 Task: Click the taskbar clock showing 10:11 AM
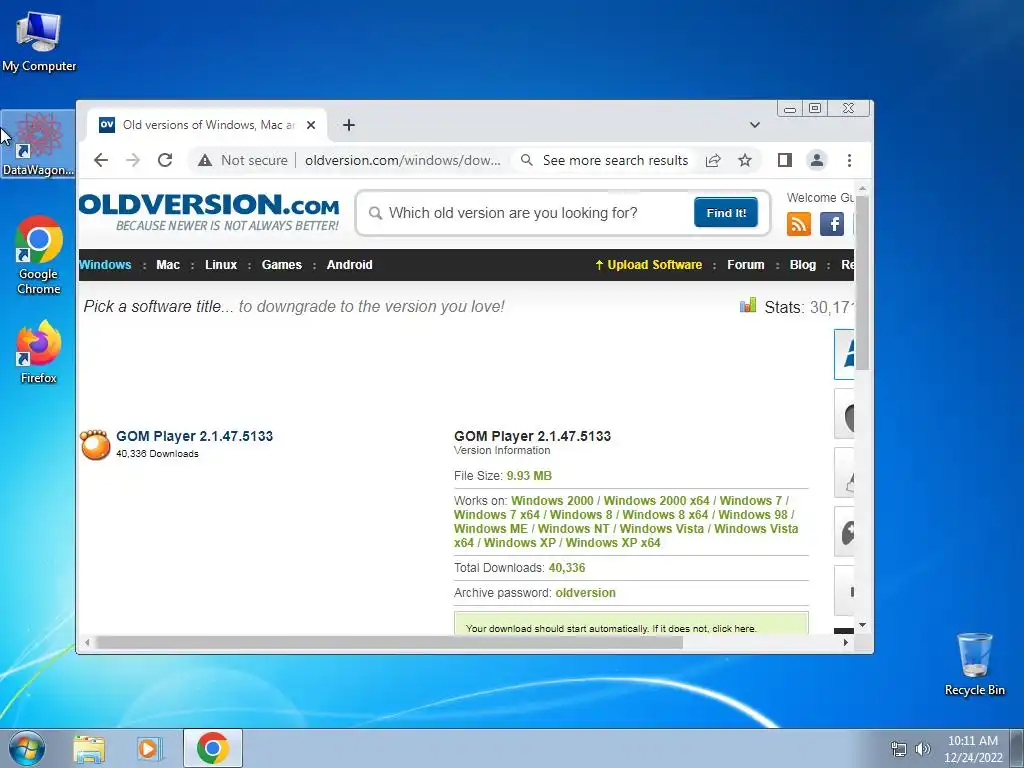[973, 748]
